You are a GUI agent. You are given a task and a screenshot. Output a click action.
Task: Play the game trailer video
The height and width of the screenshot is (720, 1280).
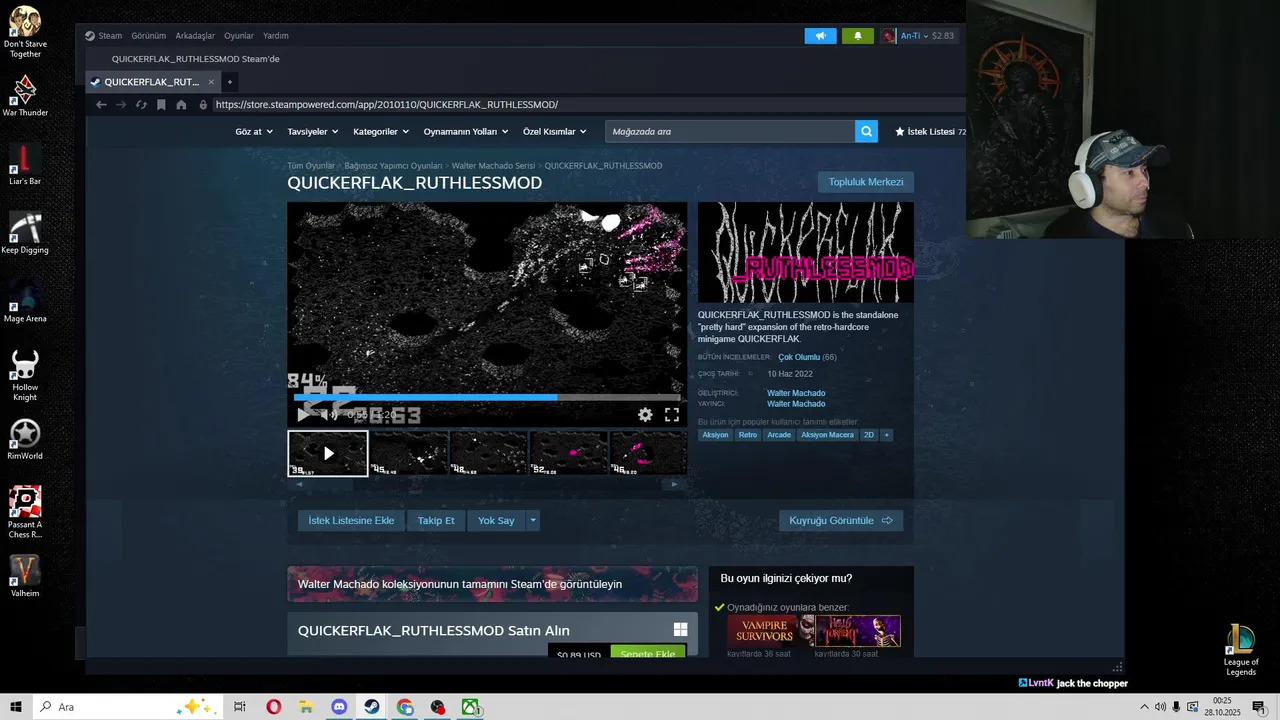coord(303,414)
